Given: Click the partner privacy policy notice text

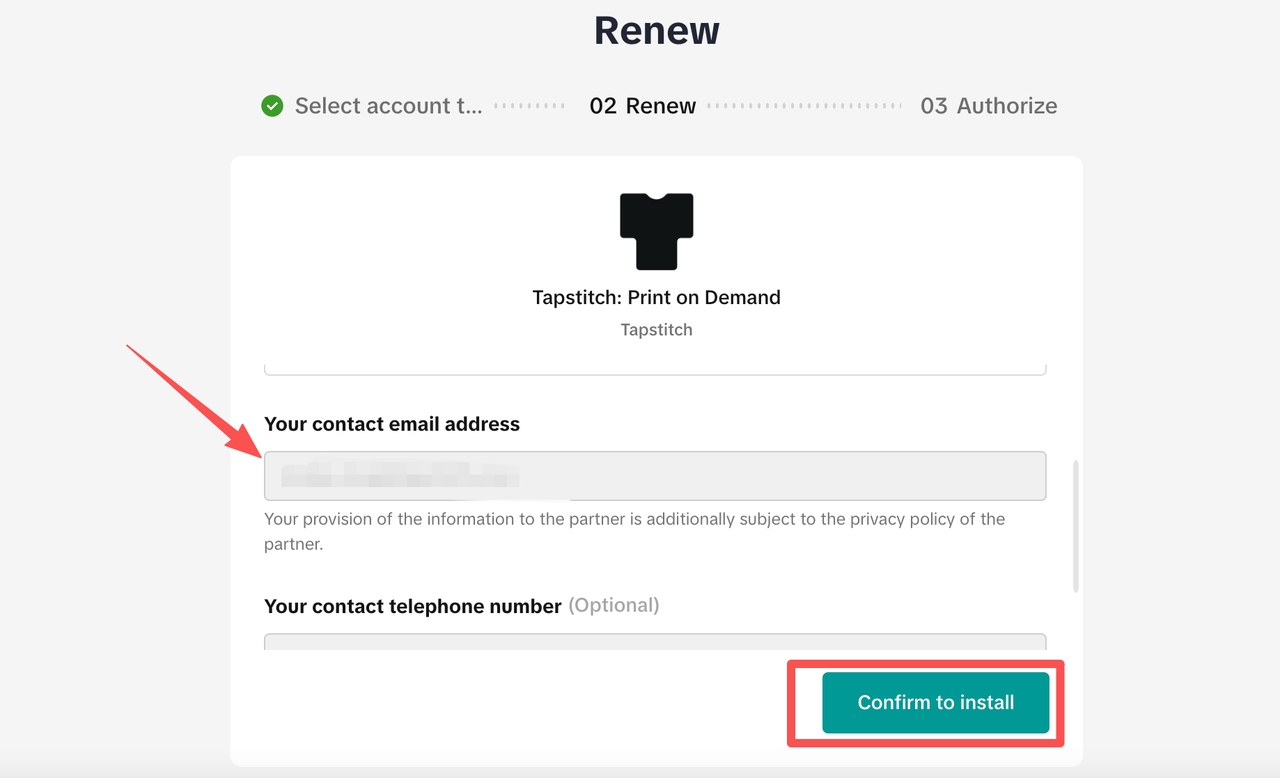Looking at the screenshot, I should tap(634, 532).
